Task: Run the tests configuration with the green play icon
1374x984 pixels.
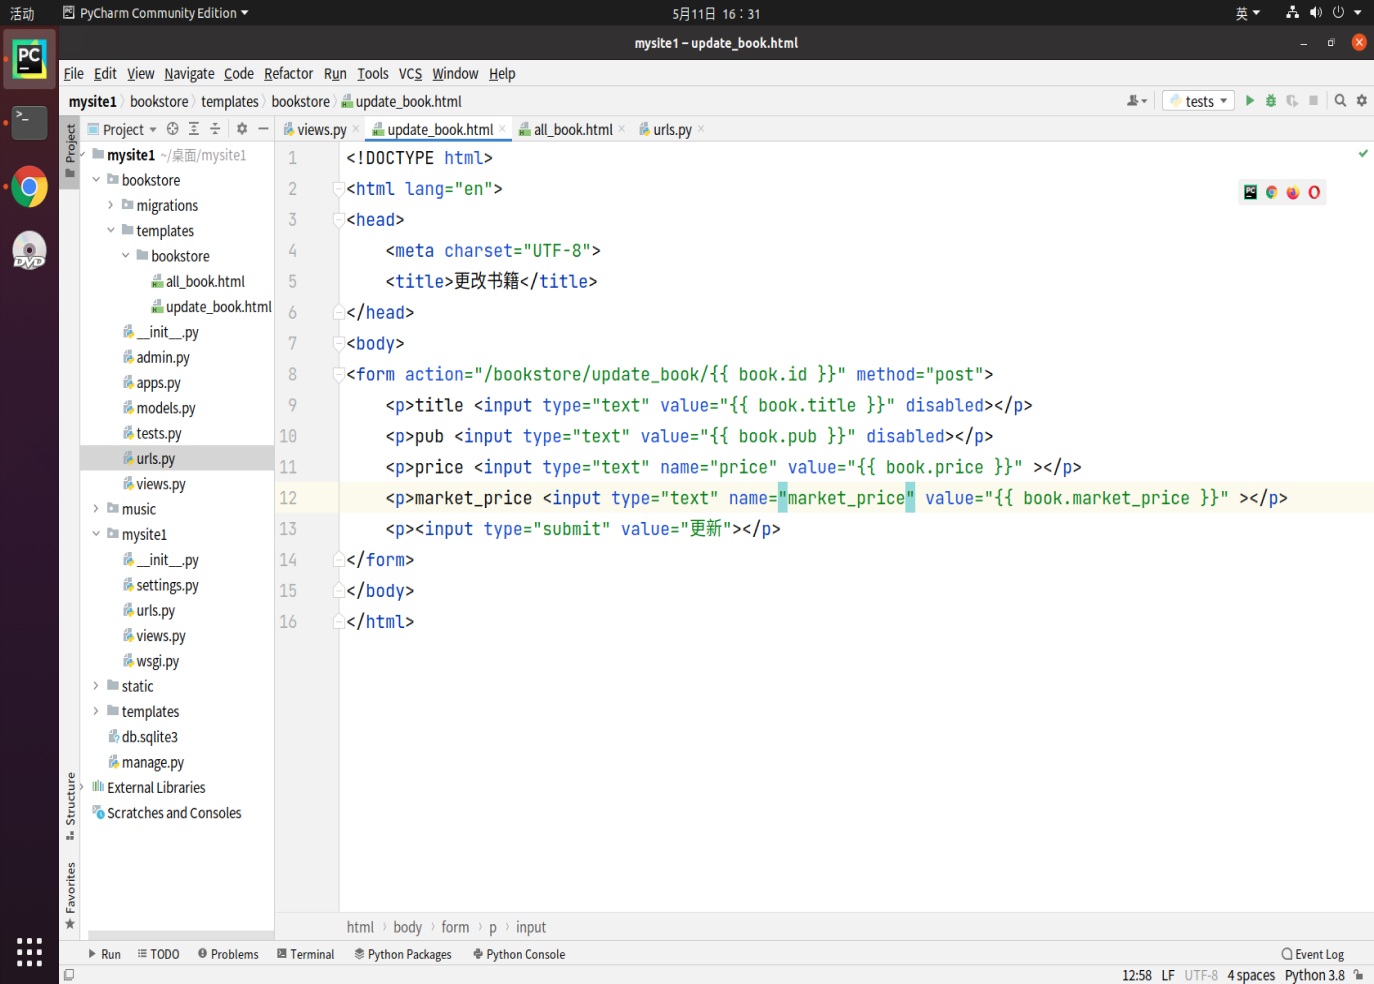Action: pos(1249,101)
